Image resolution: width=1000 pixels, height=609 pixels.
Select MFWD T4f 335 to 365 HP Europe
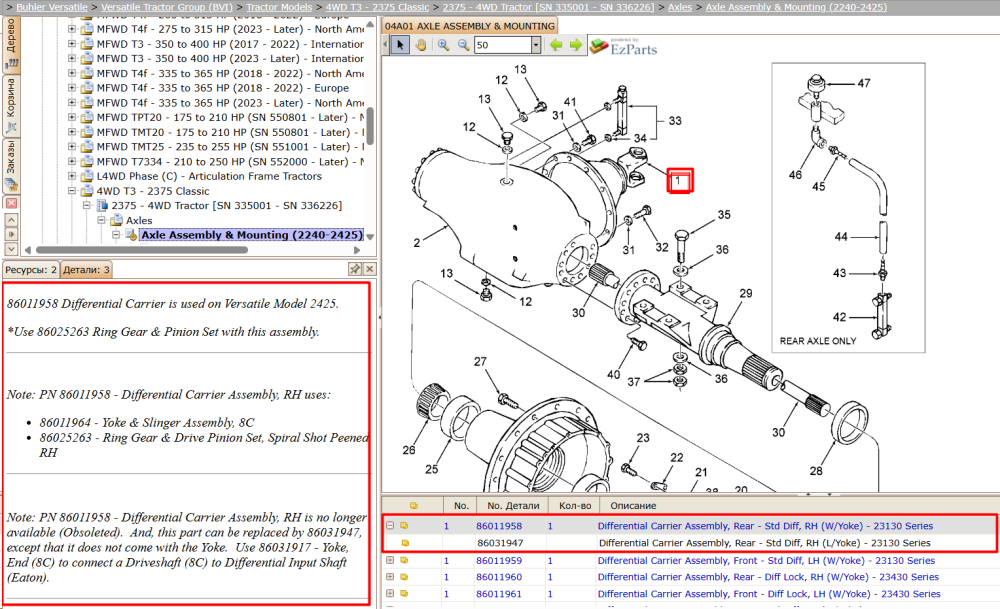pyautogui.click(x=223, y=88)
